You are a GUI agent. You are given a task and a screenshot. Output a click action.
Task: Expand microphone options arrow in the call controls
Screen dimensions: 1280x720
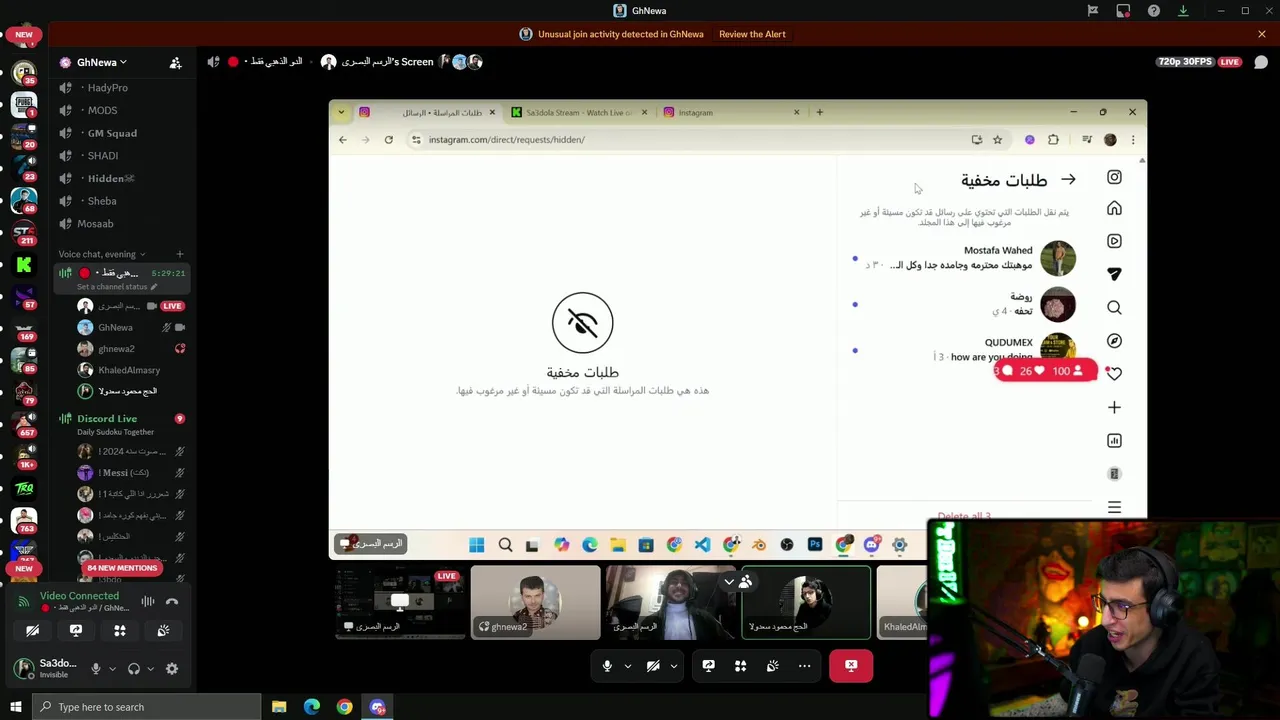[628, 666]
